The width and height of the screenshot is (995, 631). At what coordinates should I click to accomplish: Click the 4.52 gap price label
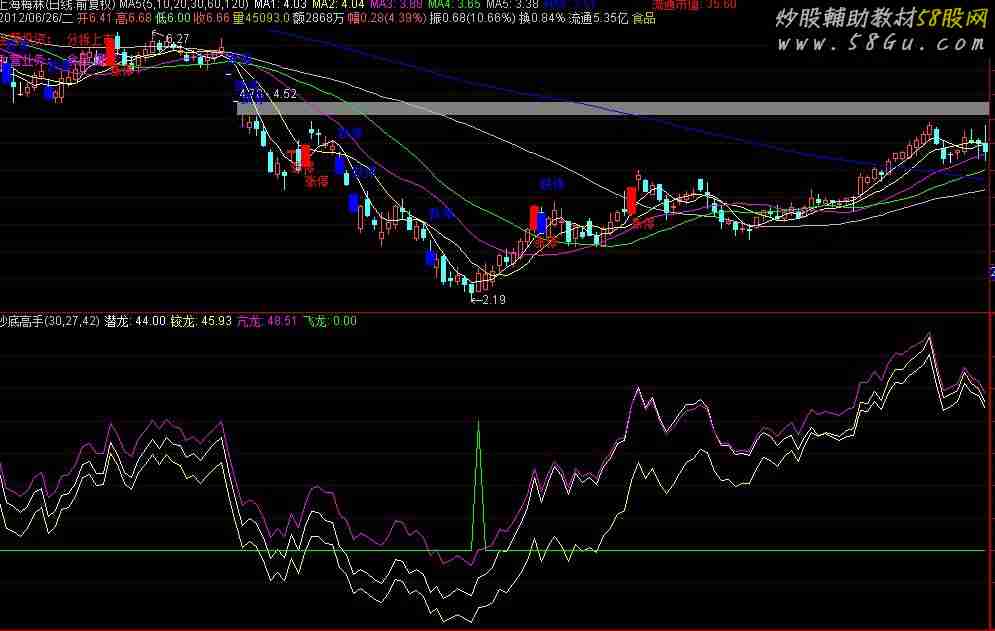(x=284, y=93)
